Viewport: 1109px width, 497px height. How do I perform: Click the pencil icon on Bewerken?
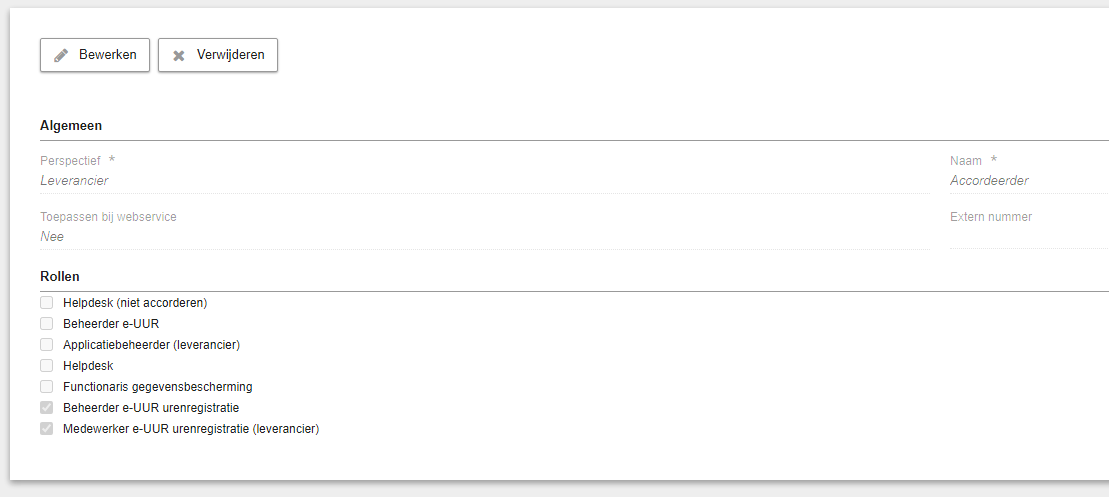coord(62,55)
